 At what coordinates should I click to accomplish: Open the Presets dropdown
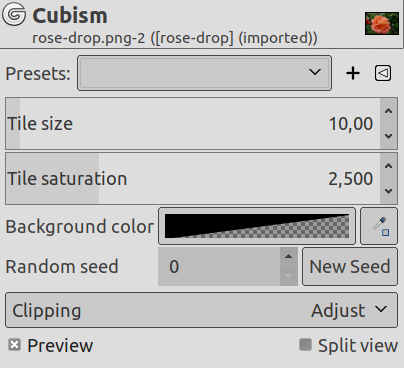(204, 73)
